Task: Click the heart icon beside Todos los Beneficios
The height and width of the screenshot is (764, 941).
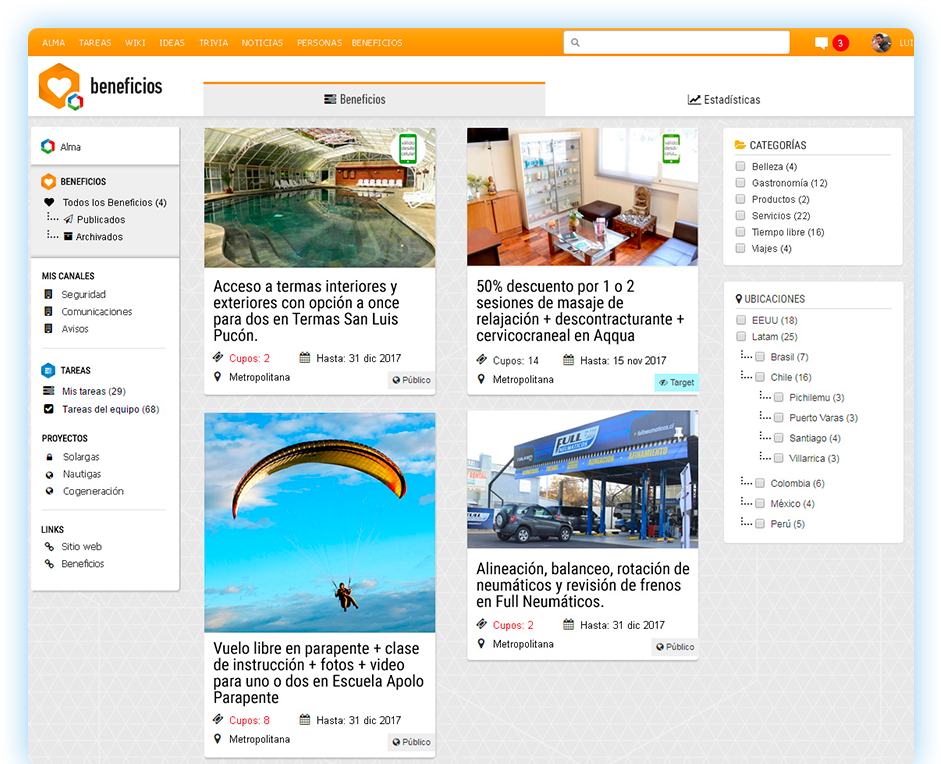Action: (49, 202)
